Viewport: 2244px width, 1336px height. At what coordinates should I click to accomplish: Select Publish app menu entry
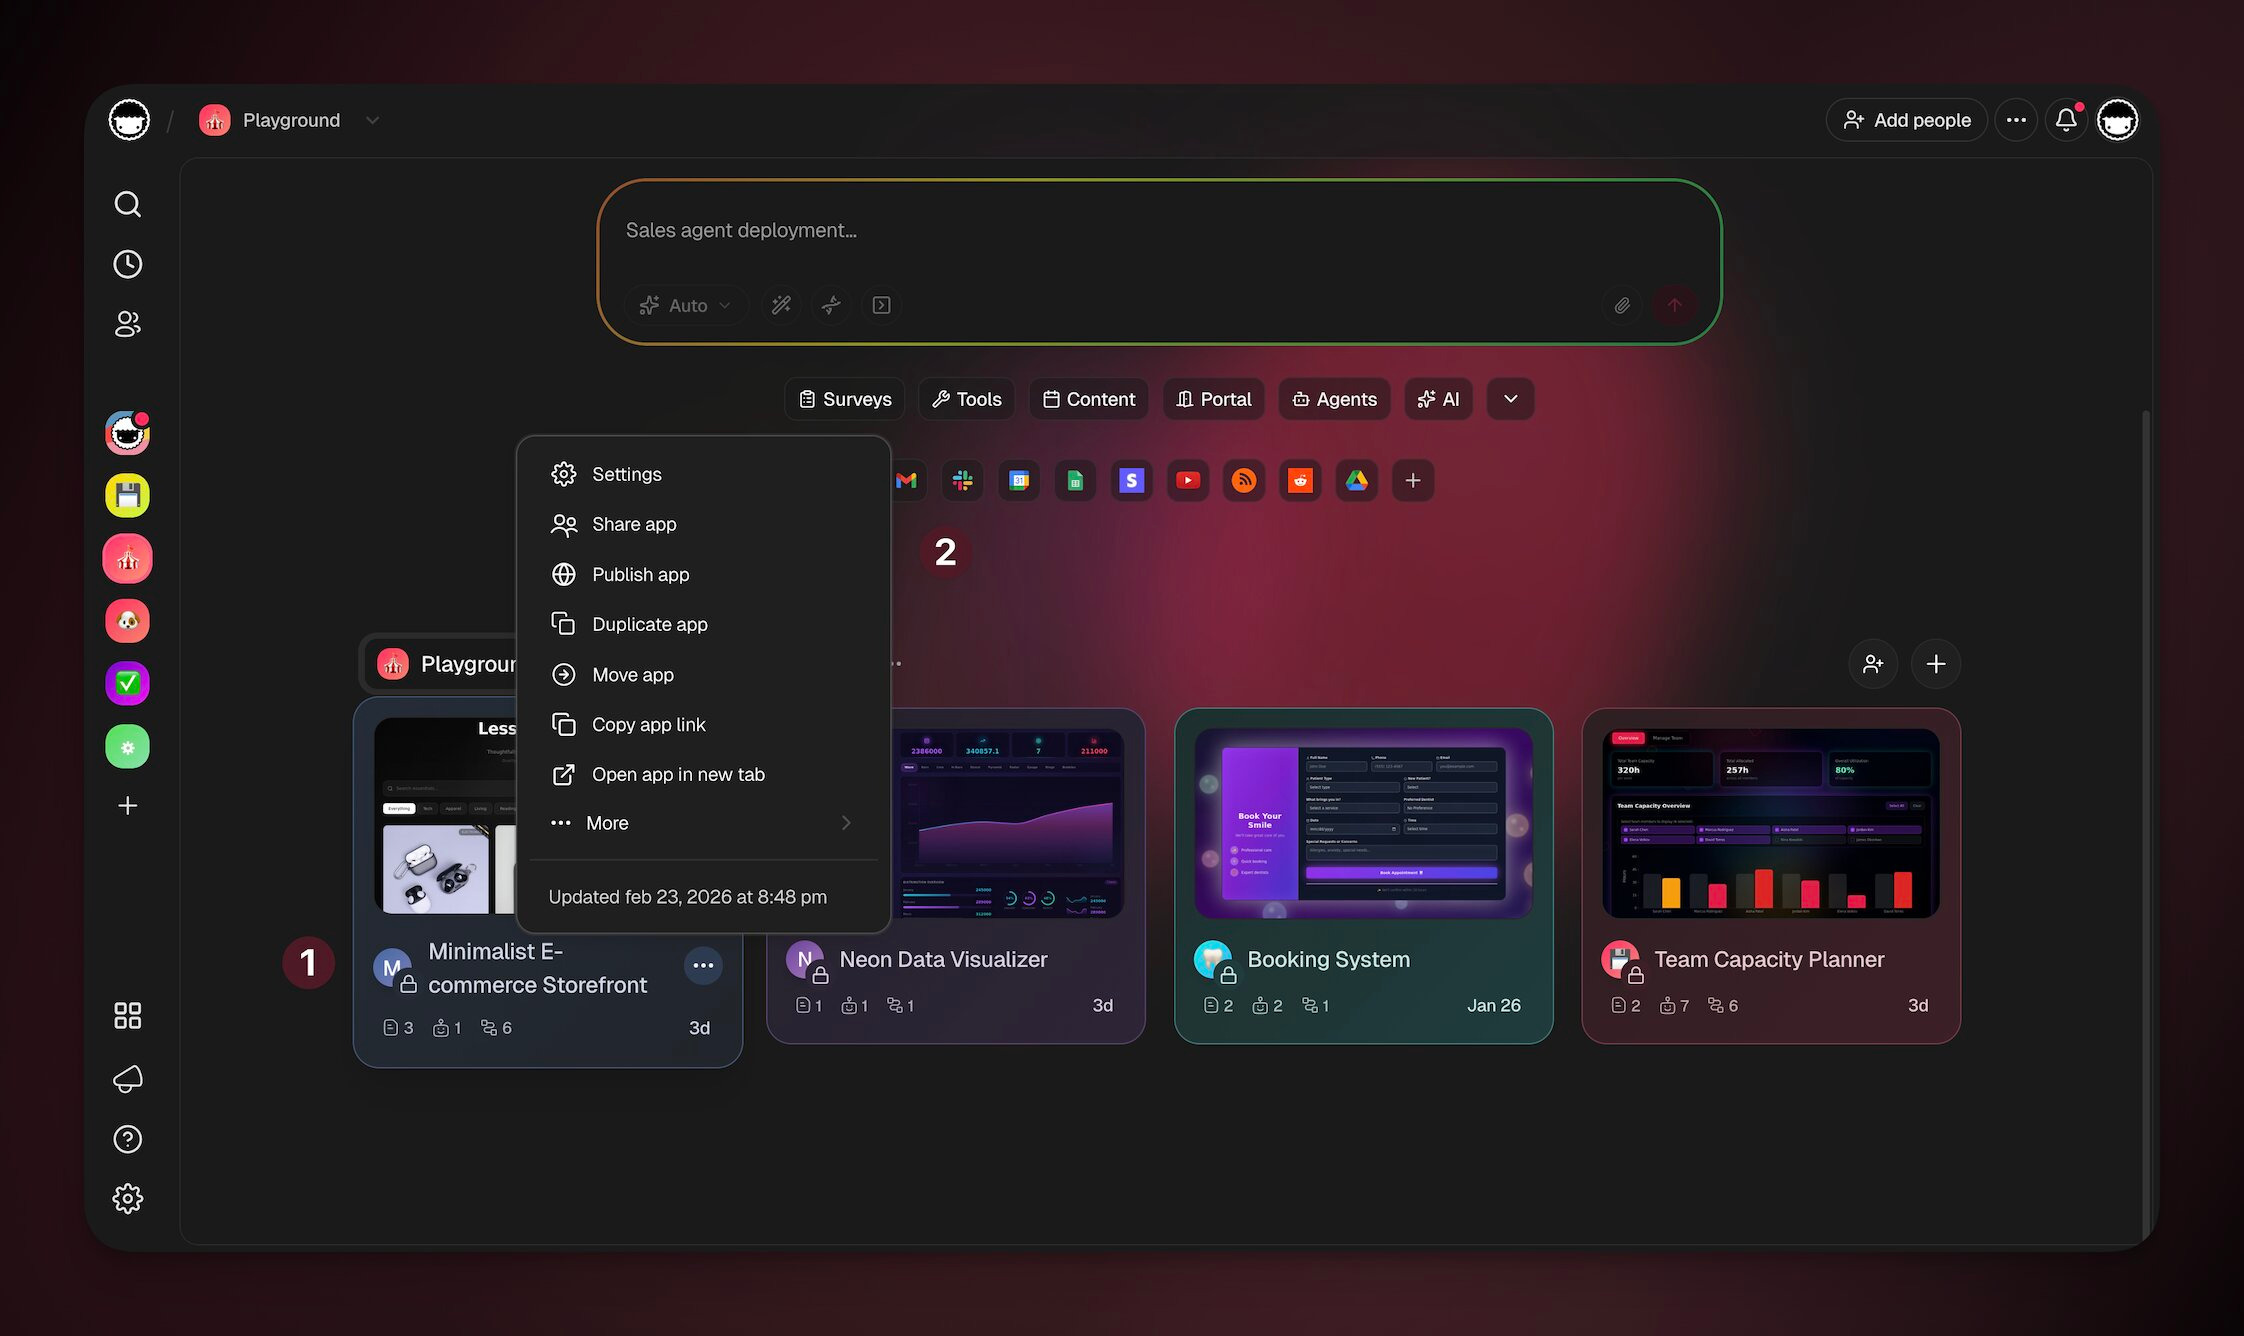(640, 574)
